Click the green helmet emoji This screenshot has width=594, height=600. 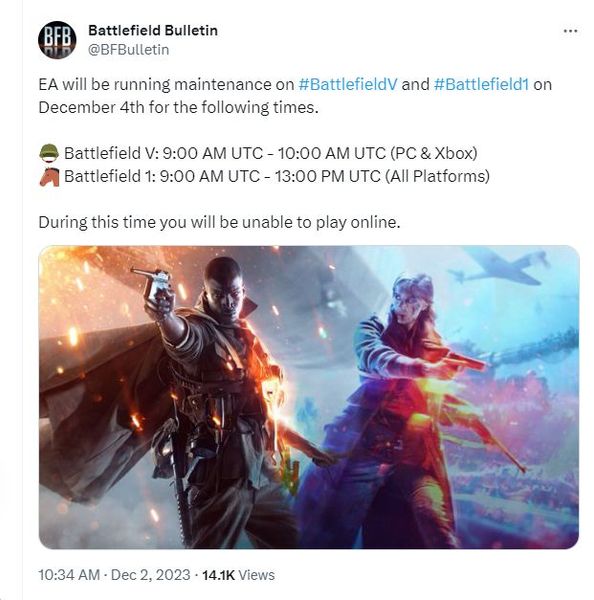coord(49,153)
